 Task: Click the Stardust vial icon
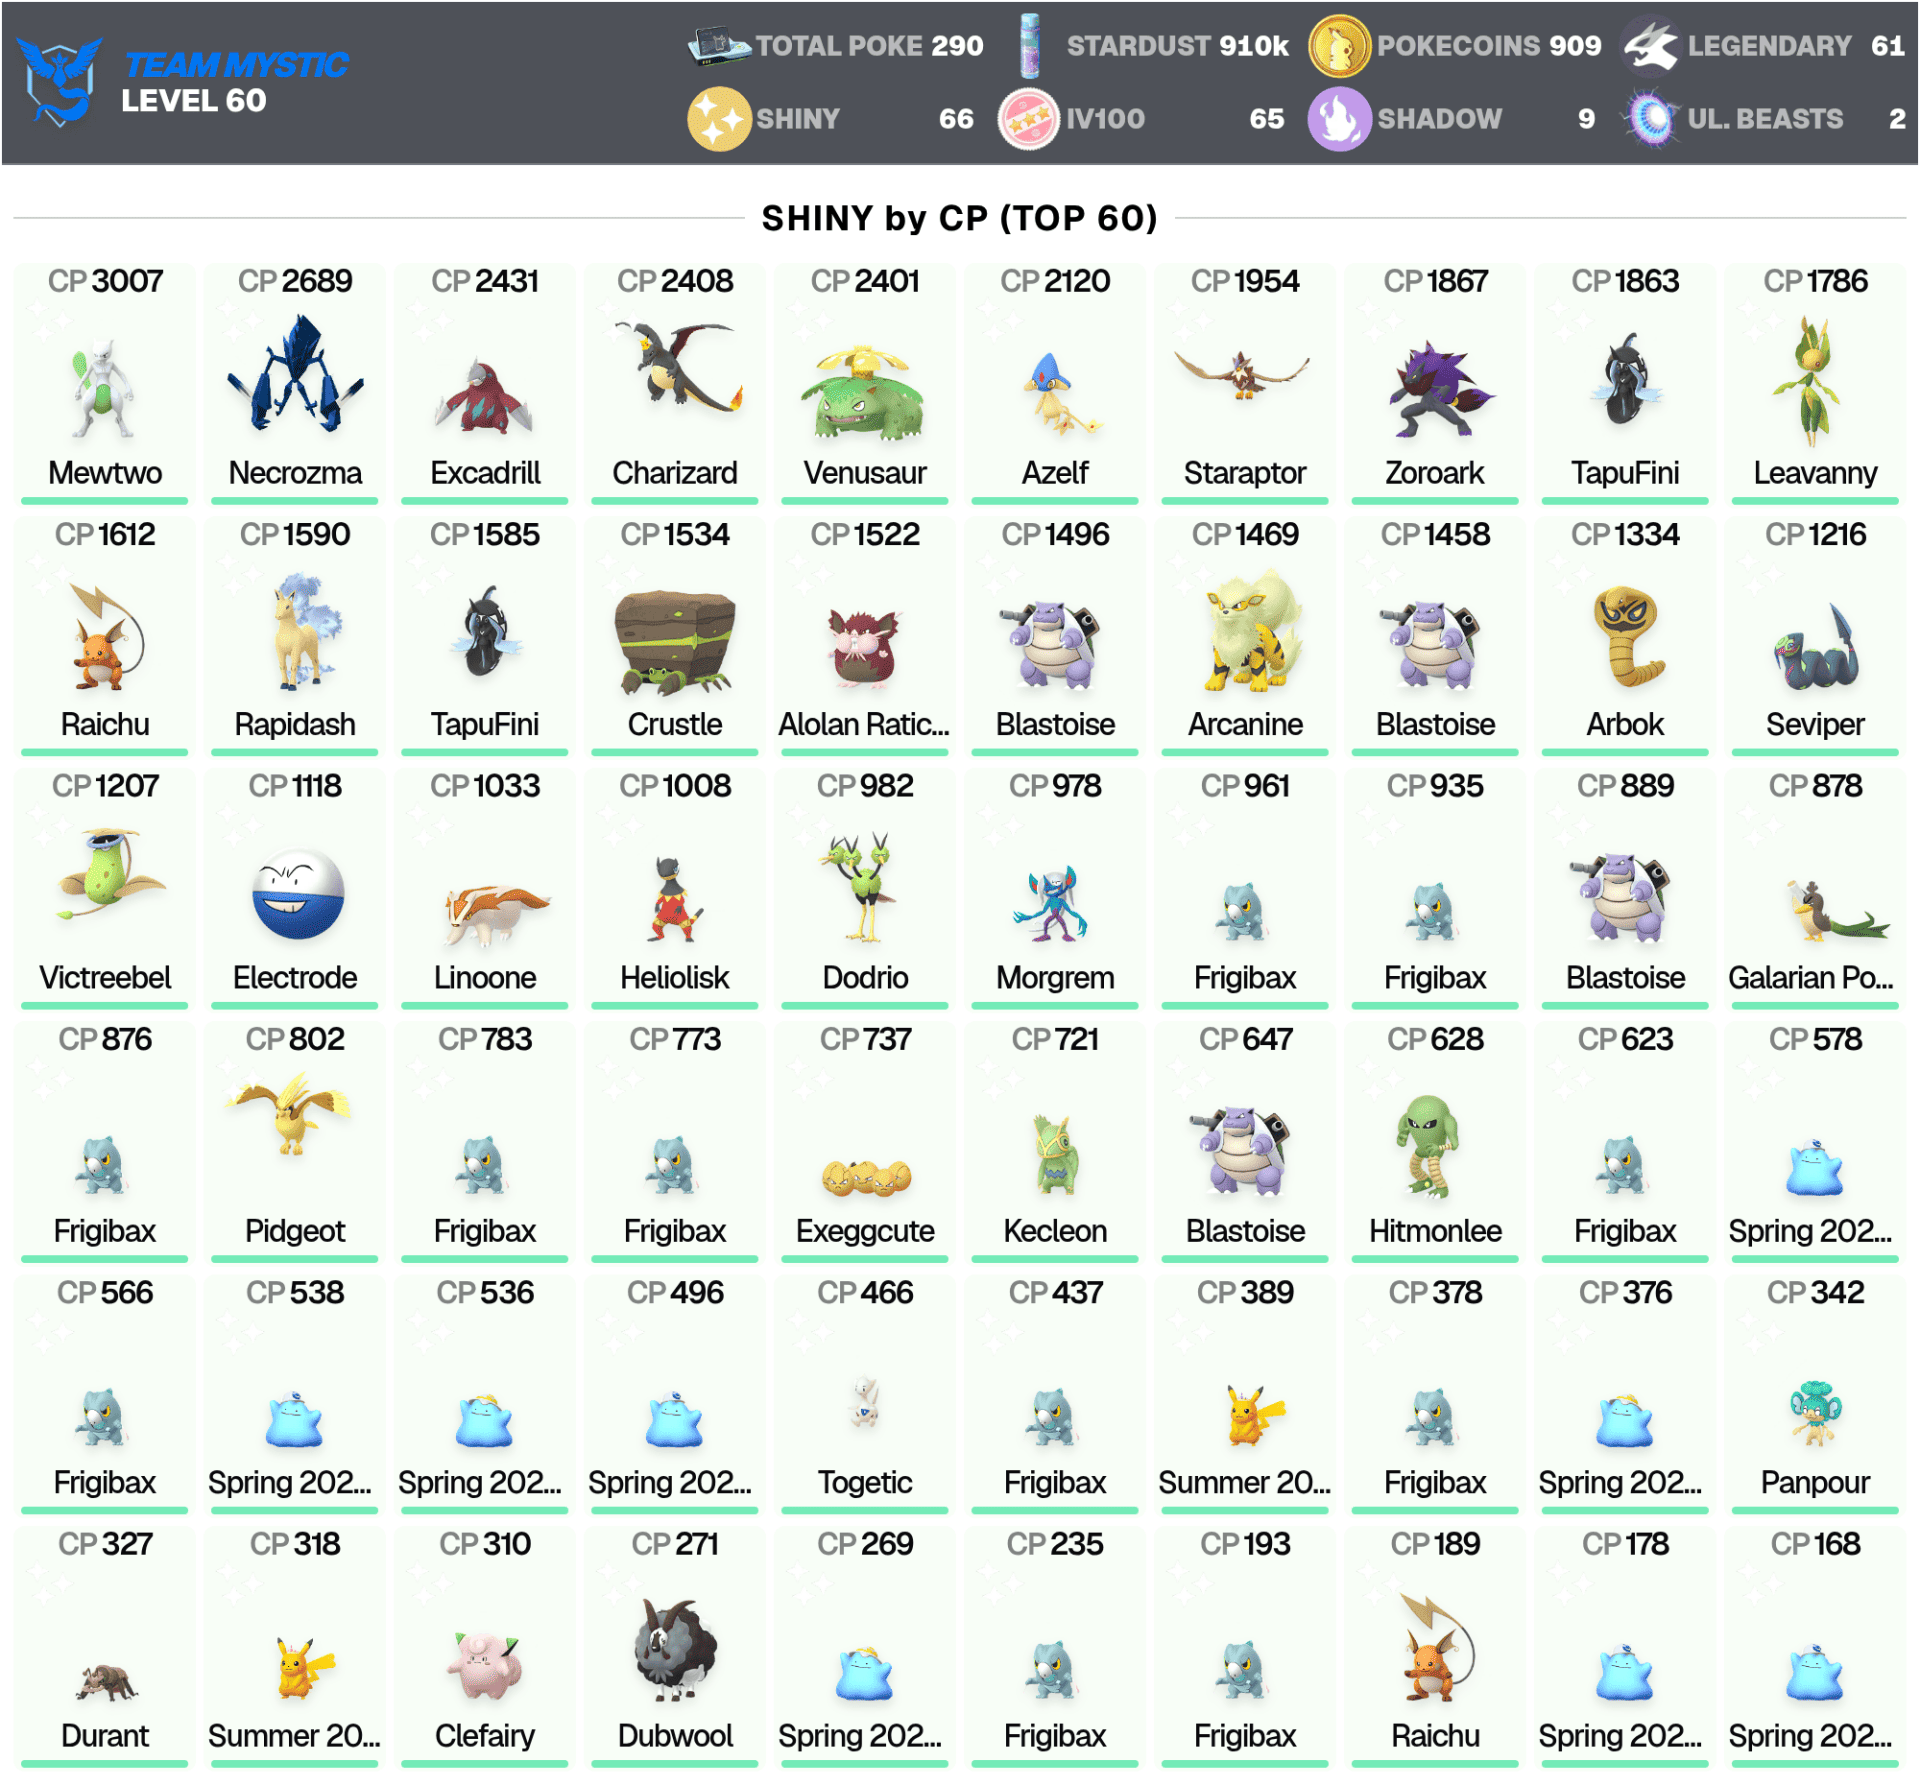click(x=1030, y=45)
